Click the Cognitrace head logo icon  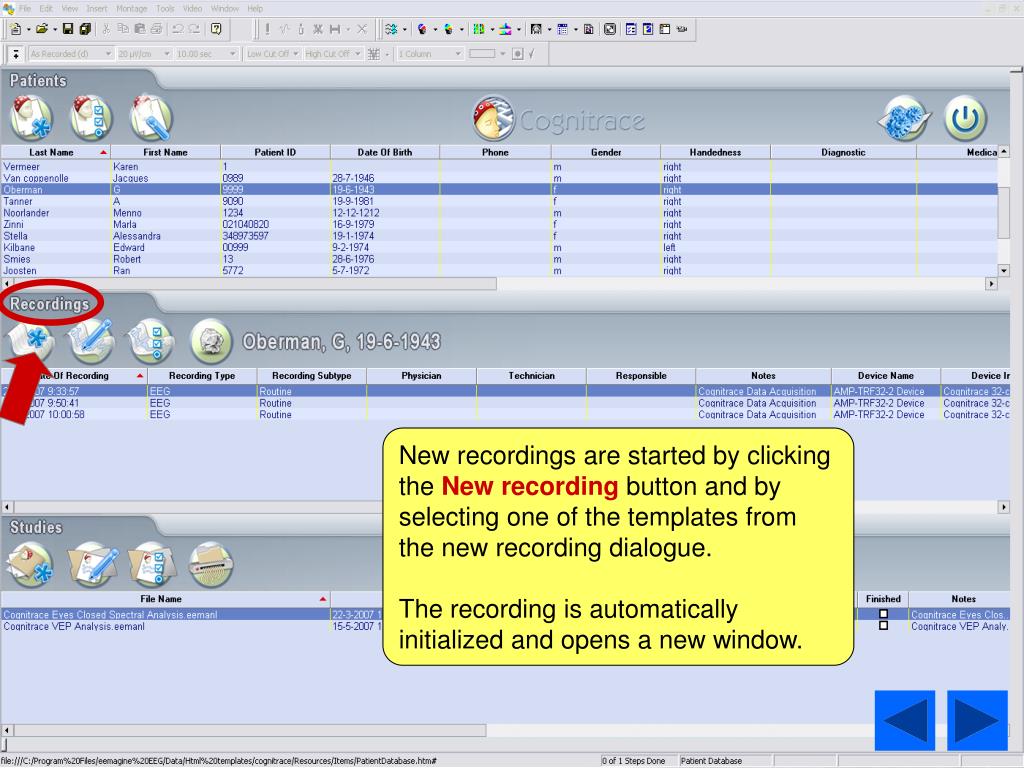point(493,118)
